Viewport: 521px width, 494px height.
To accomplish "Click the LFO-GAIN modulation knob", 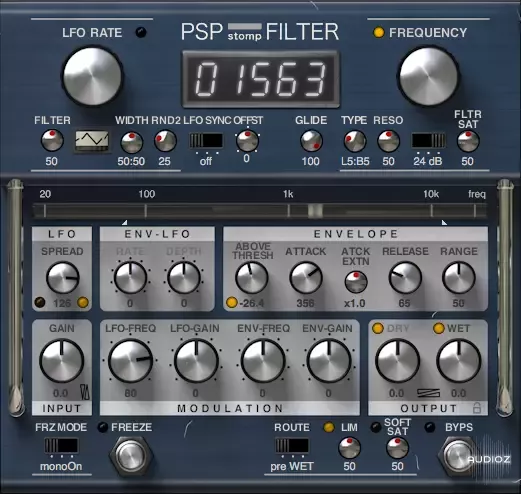I will pyautogui.click(x=196, y=361).
